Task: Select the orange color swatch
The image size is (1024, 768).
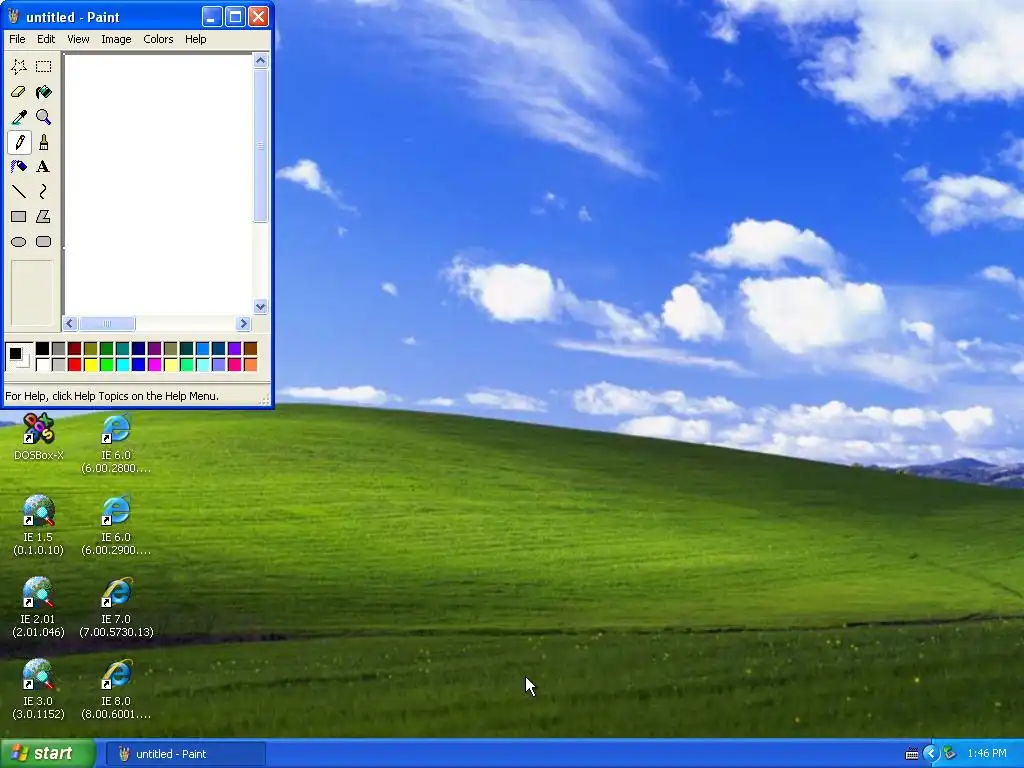Action: pyautogui.click(x=251, y=364)
